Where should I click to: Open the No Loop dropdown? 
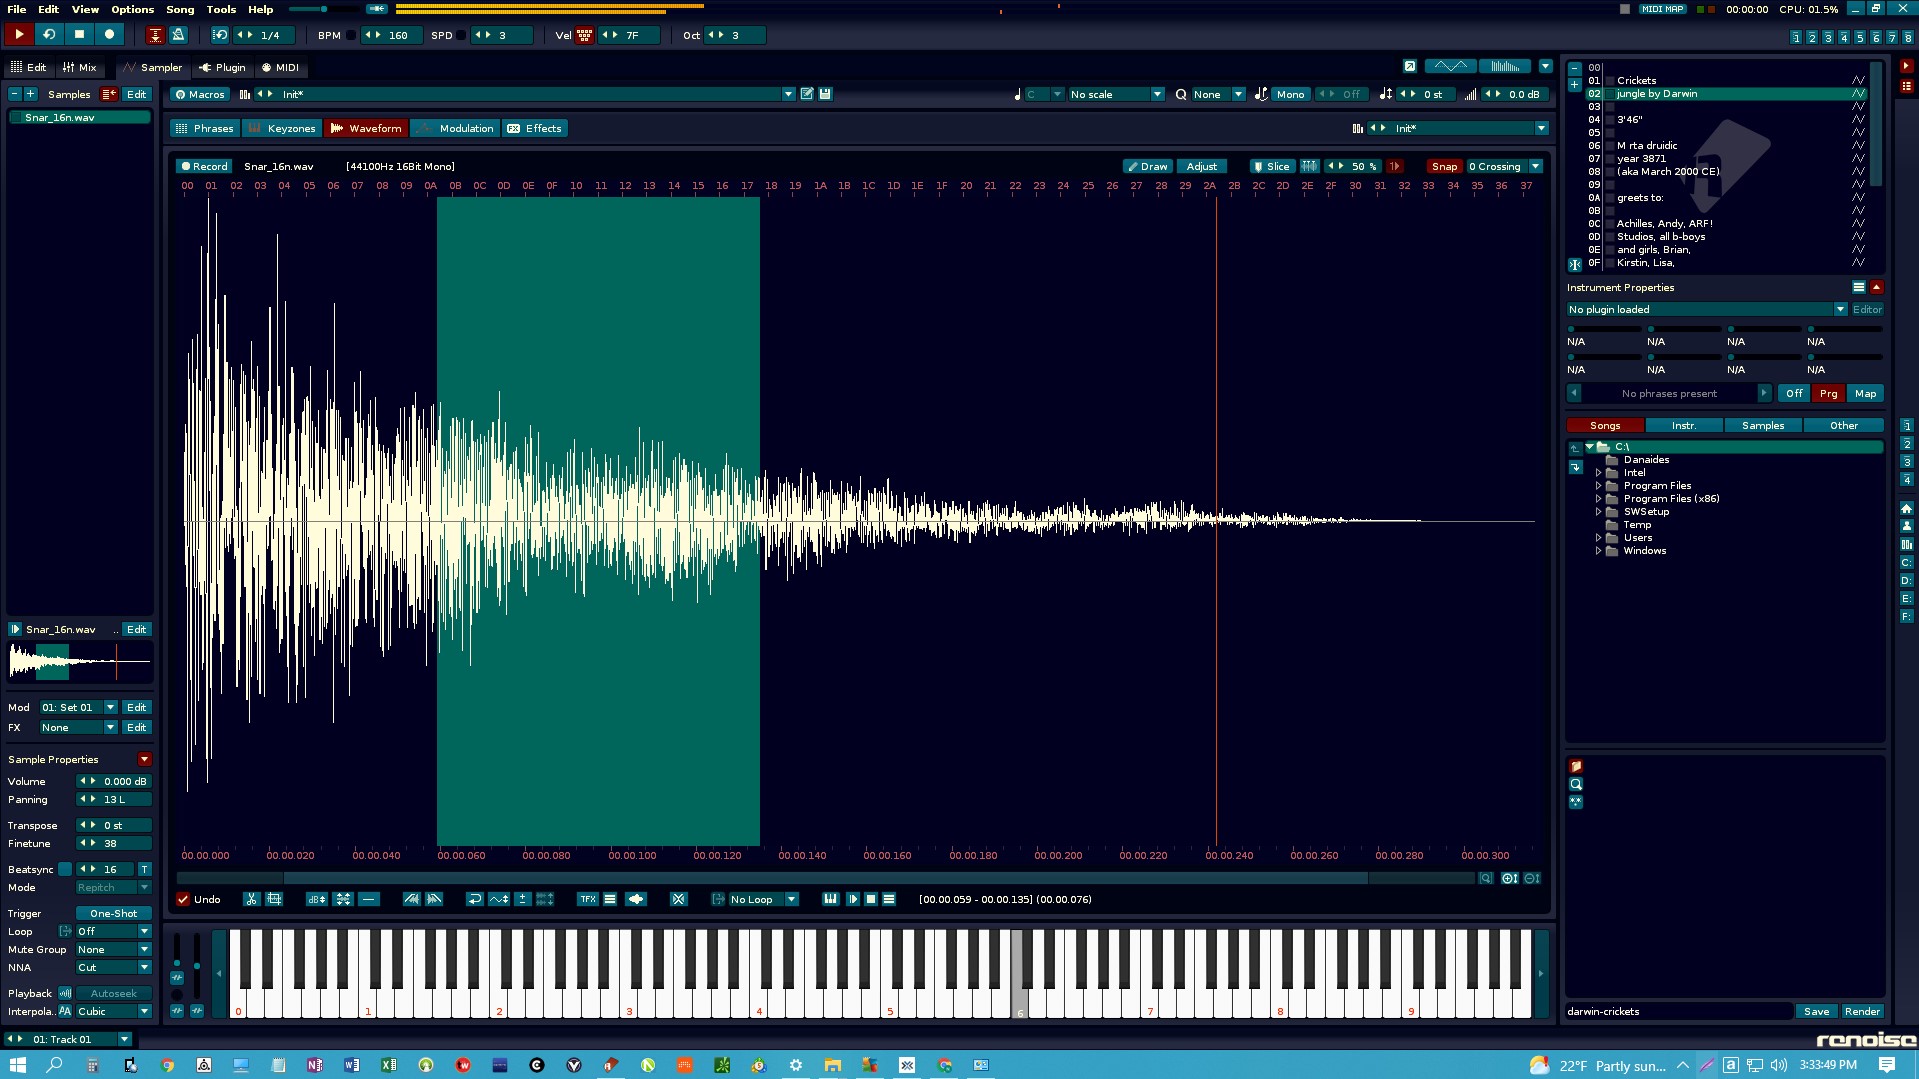pyautogui.click(x=762, y=899)
